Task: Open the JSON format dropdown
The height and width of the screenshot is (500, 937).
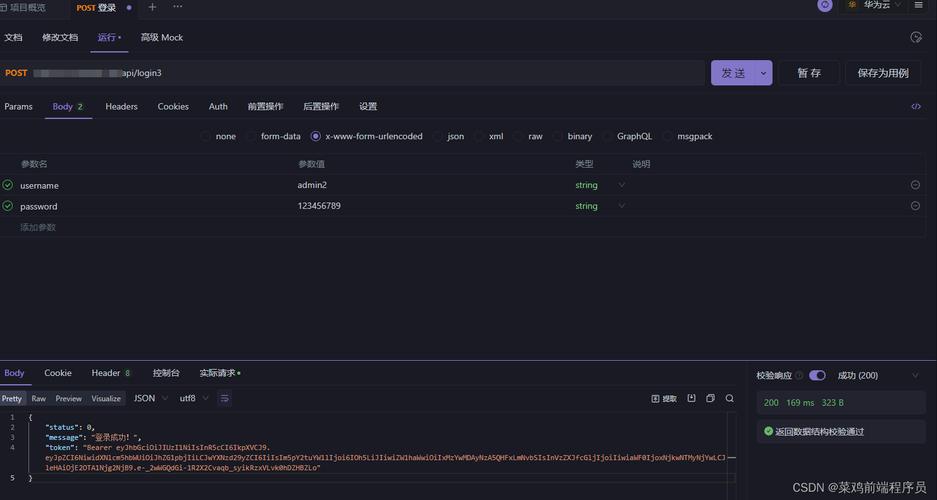Action: 151,398
